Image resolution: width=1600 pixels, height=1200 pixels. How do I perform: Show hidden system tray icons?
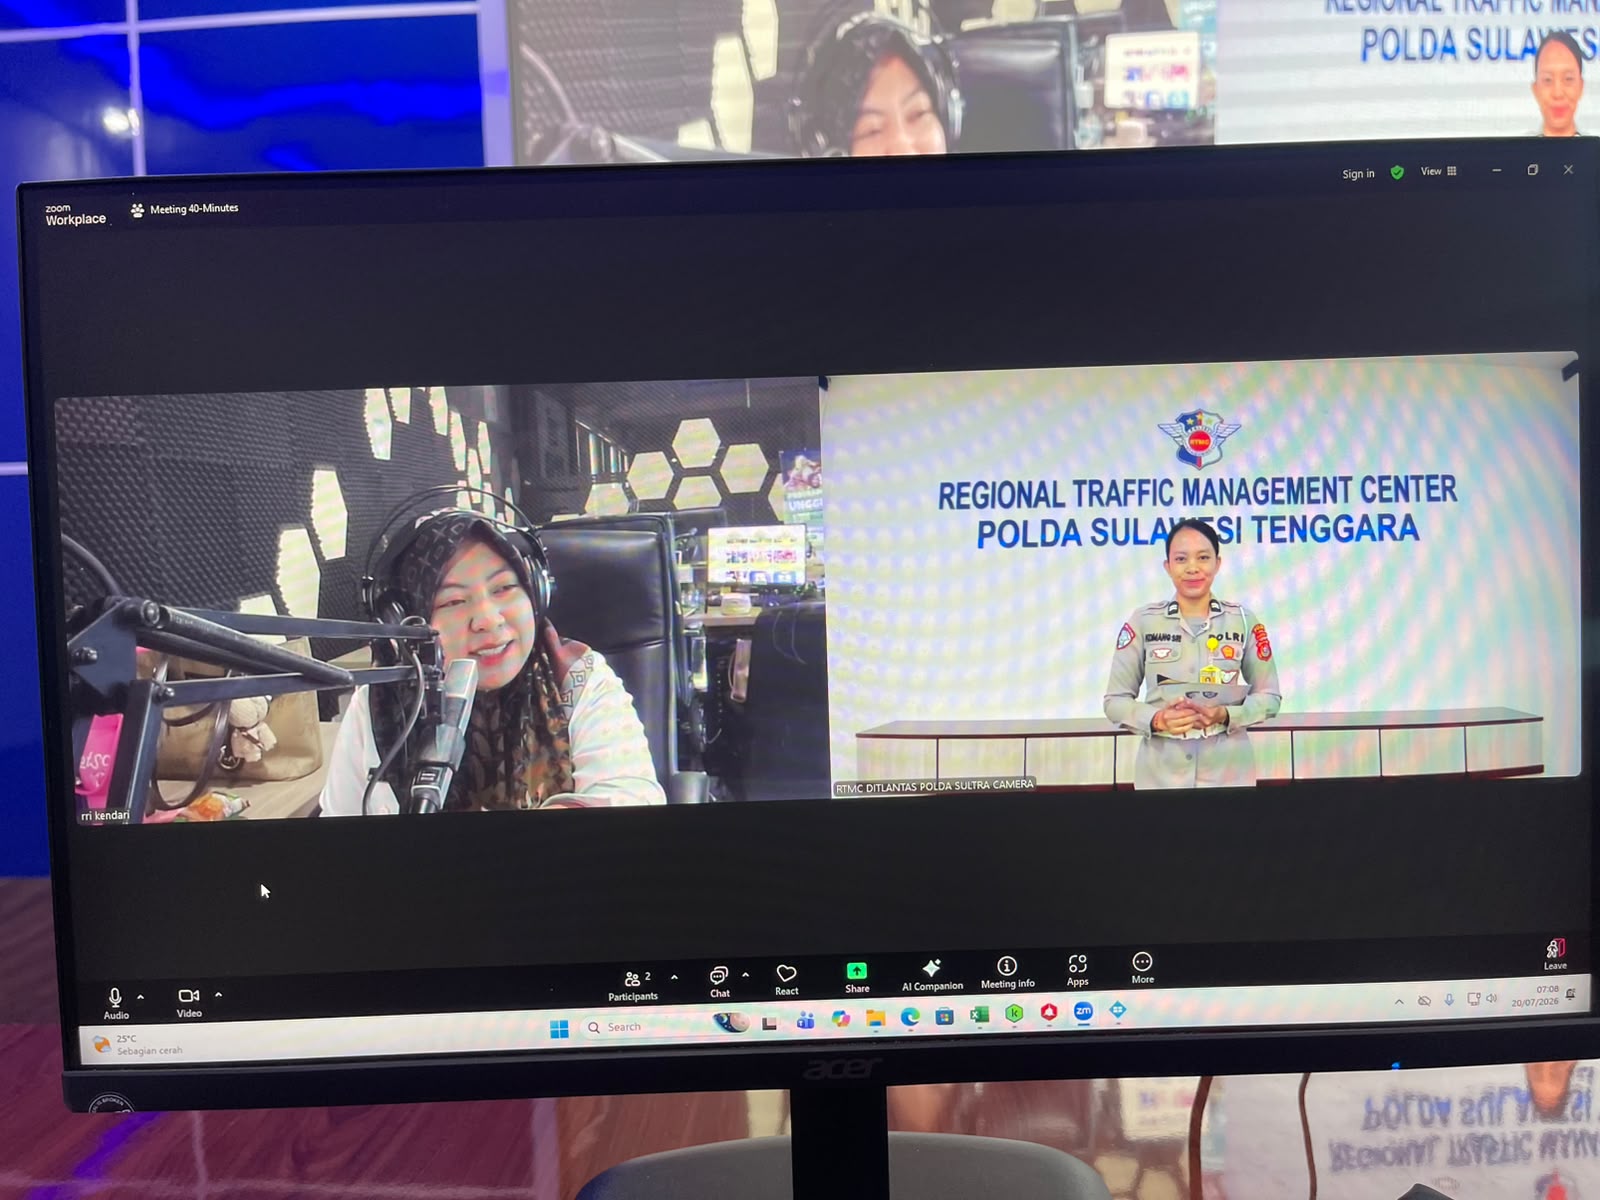(1399, 1001)
